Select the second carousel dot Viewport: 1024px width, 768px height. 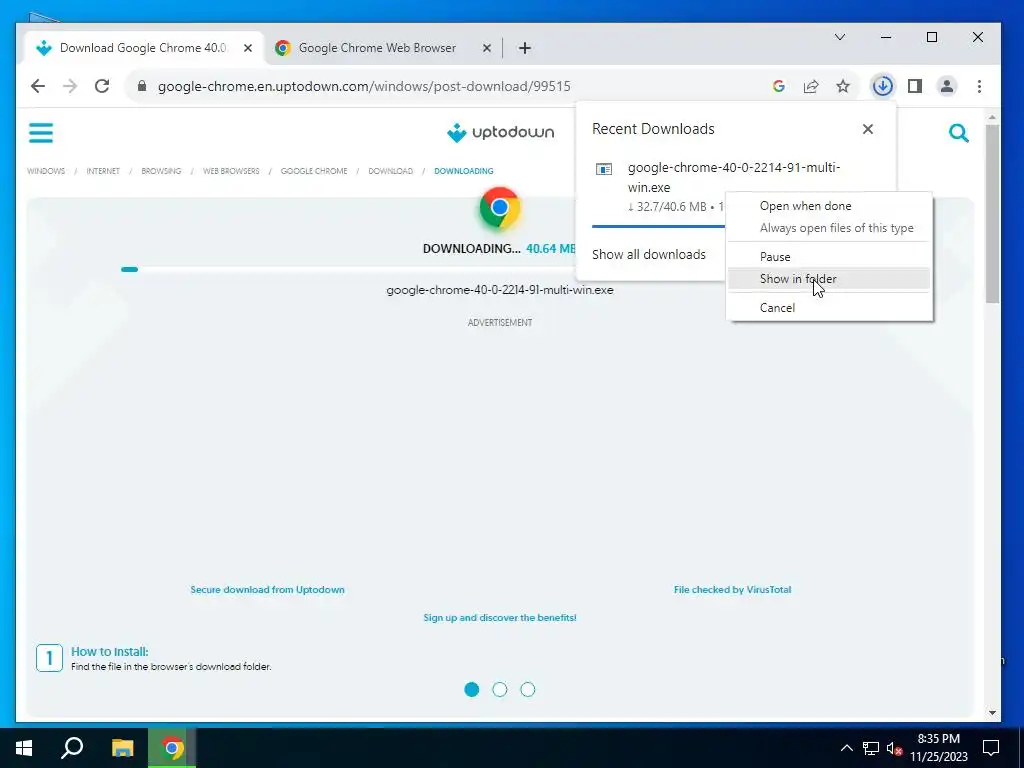[500, 690]
